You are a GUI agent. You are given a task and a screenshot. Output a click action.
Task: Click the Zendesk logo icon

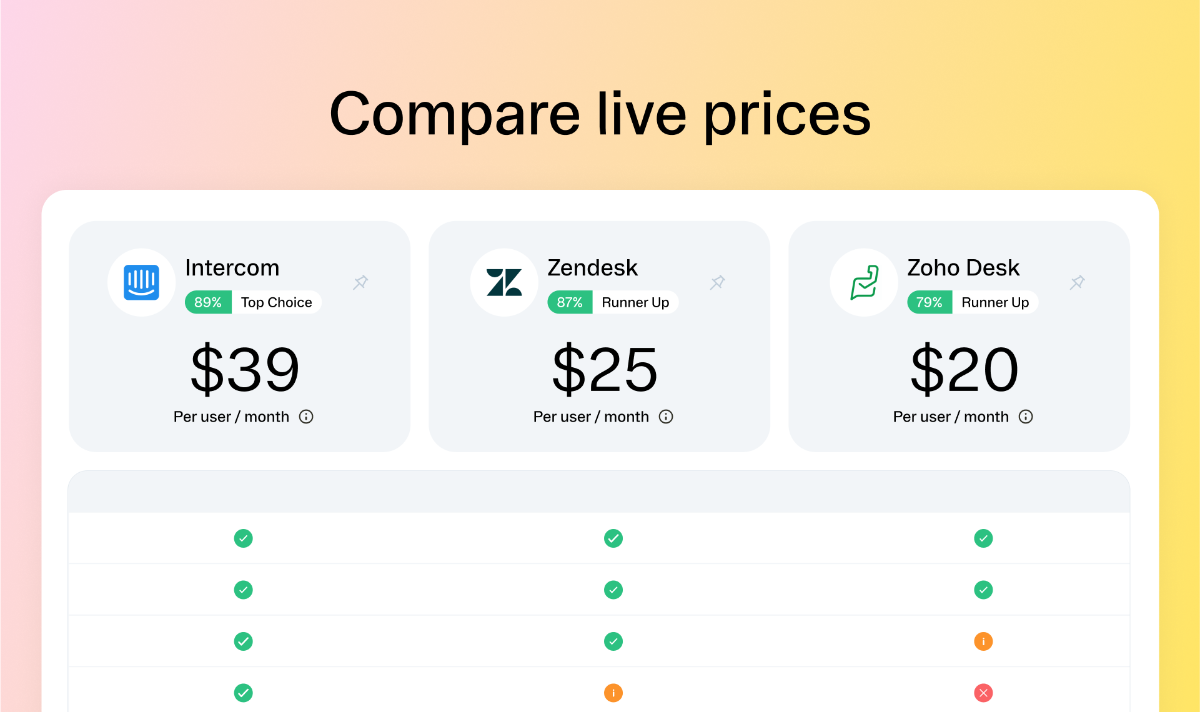coord(504,283)
